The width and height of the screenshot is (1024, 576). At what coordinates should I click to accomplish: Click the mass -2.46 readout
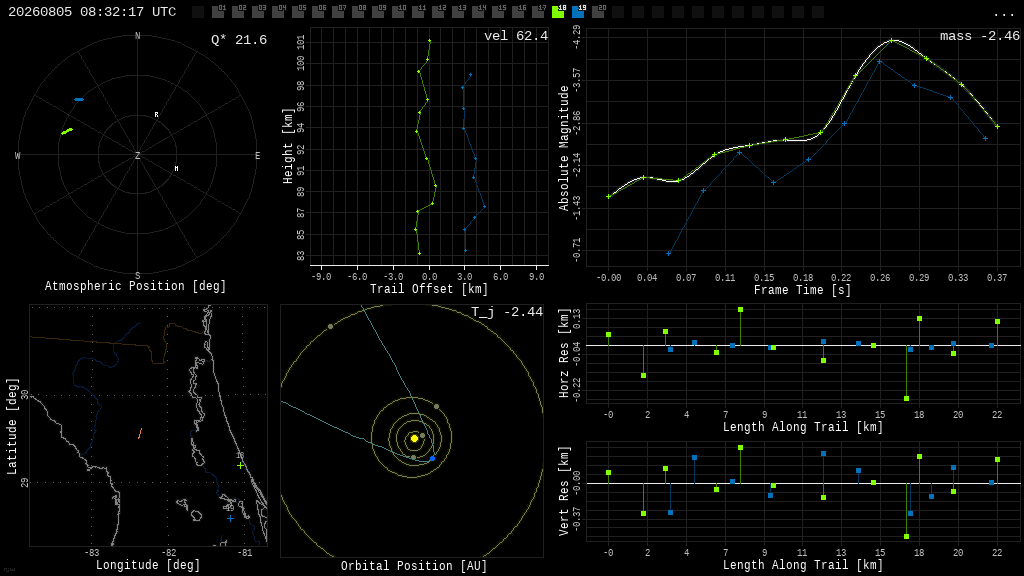980,36
